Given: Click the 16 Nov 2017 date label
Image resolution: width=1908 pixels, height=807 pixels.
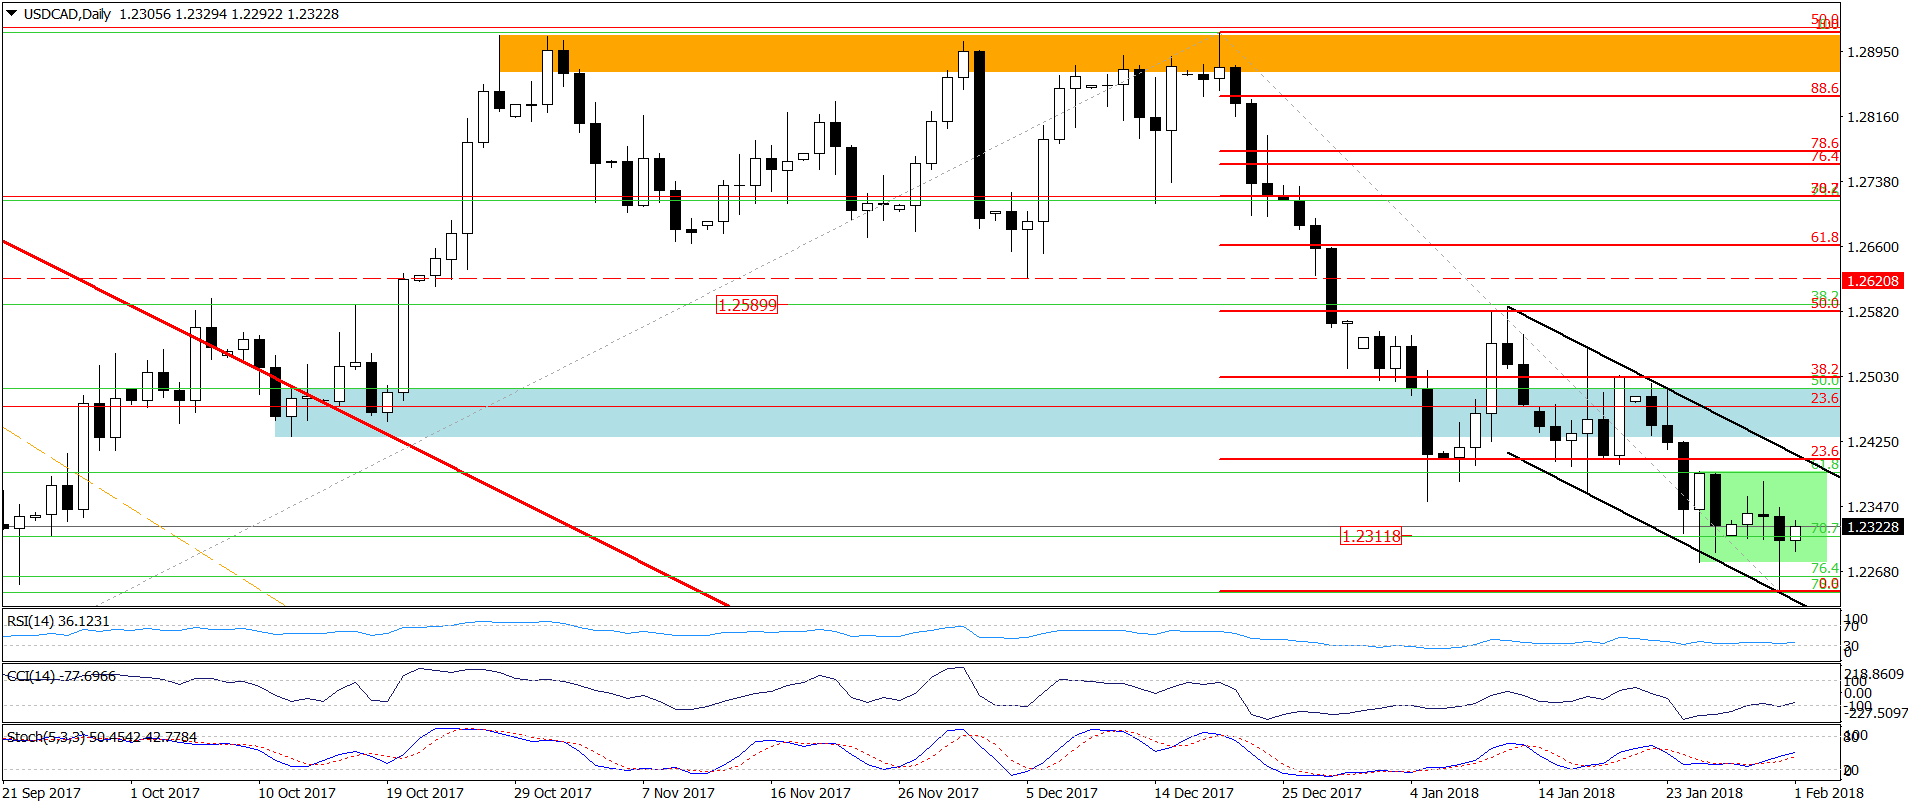Looking at the screenshot, I should [x=810, y=793].
